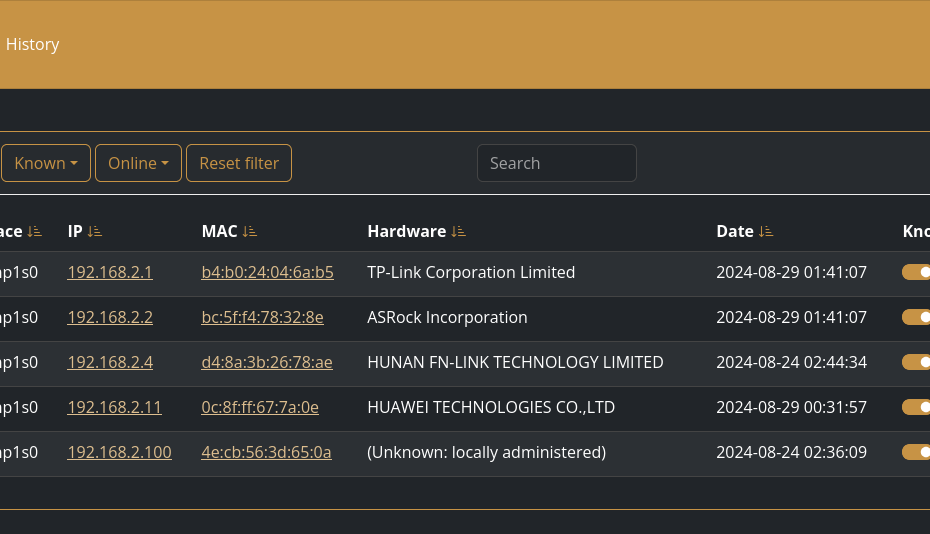930x534 pixels.
Task: Open IP link 192.168.2.4
Action: (110, 362)
